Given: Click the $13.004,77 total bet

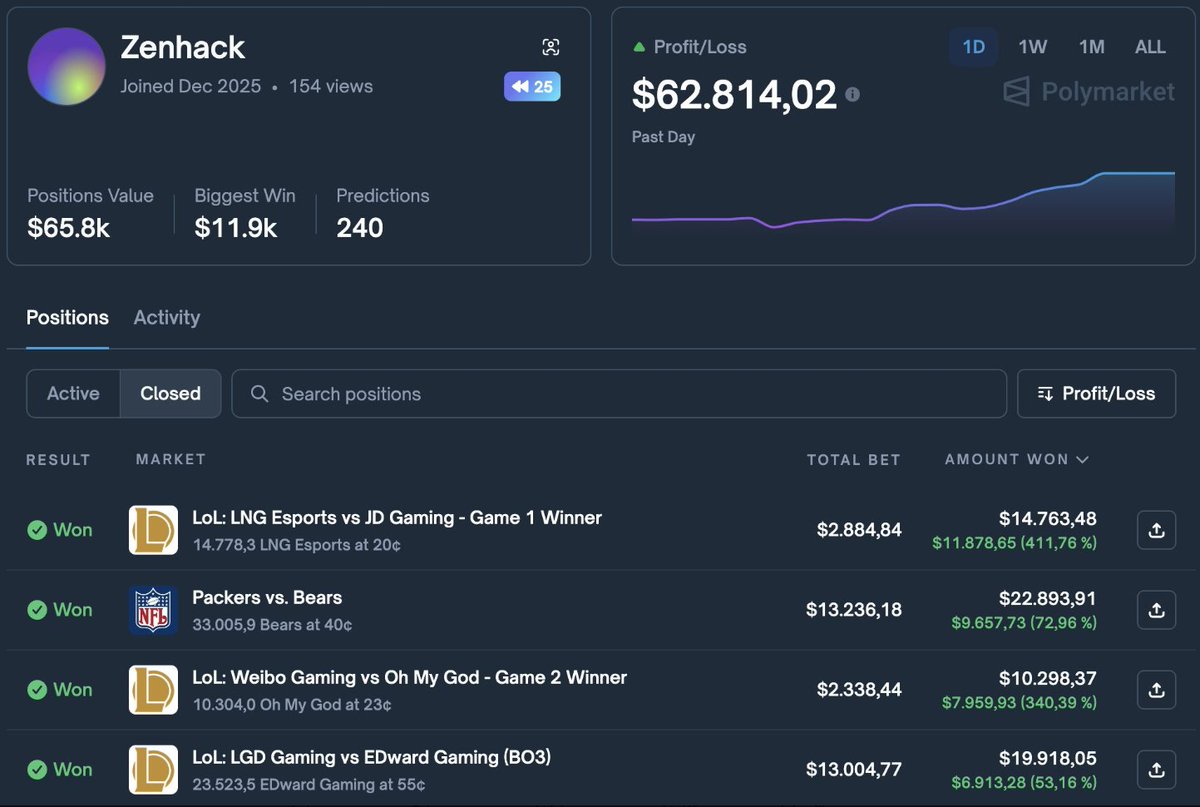Looking at the screenshot, I should tap(854, 770).
